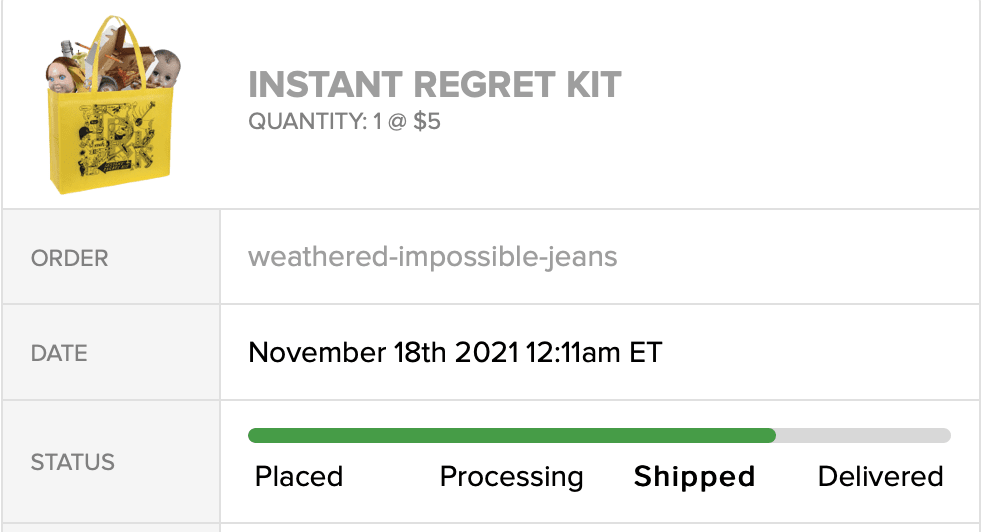Open the INSTANT REGRET KIT product title
The width and height of the screenshot is (986, 532).
[434, 84]
